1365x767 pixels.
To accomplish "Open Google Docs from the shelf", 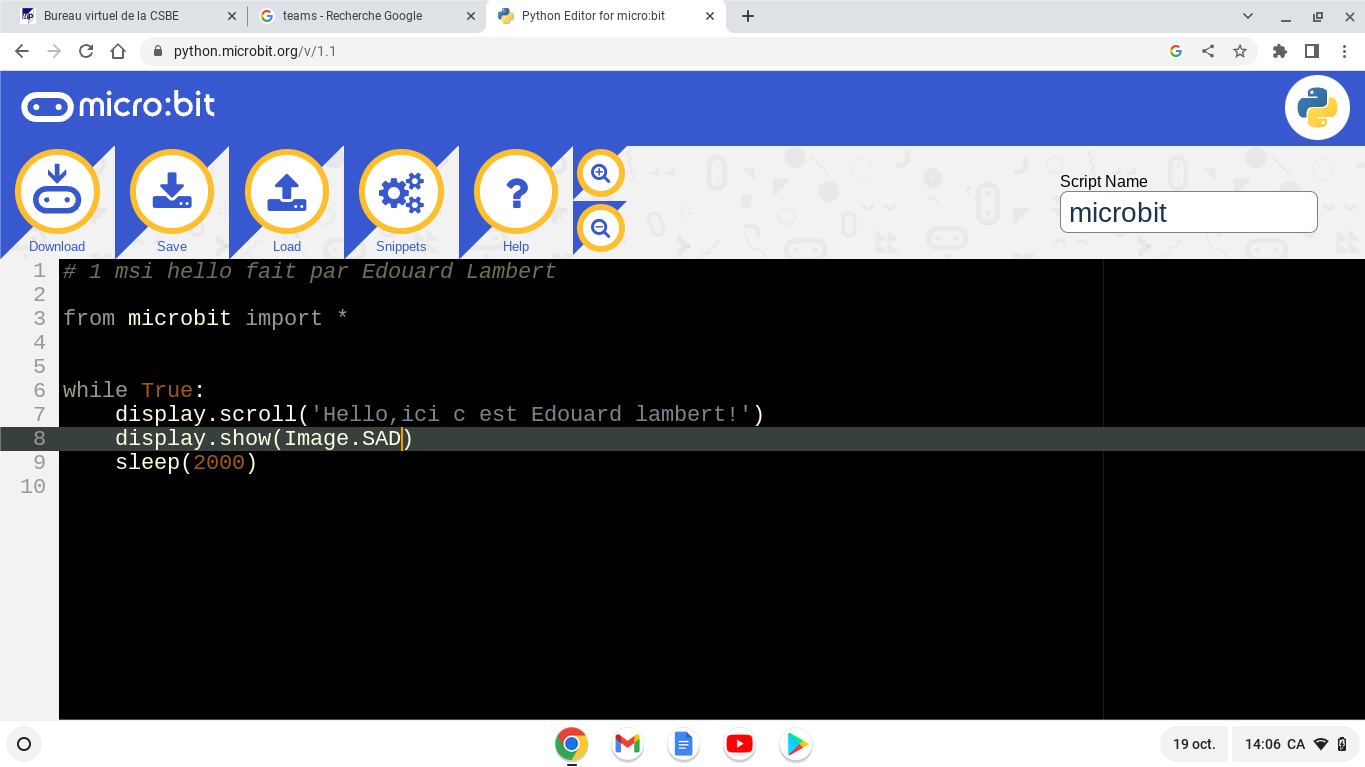I will [683, 744].
